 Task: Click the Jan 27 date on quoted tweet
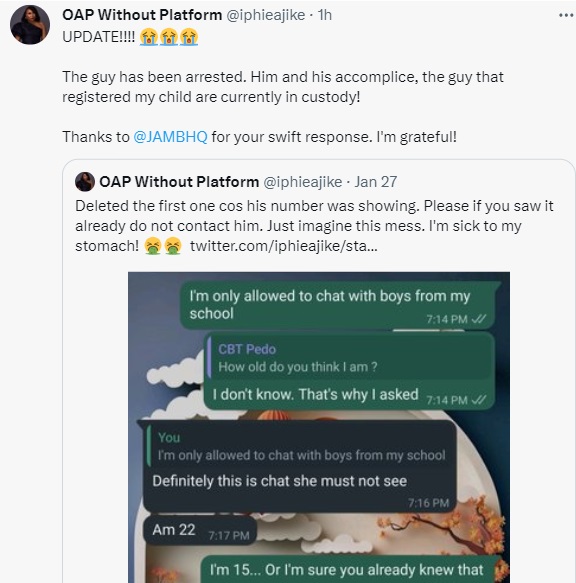click(x=376, y=182)
